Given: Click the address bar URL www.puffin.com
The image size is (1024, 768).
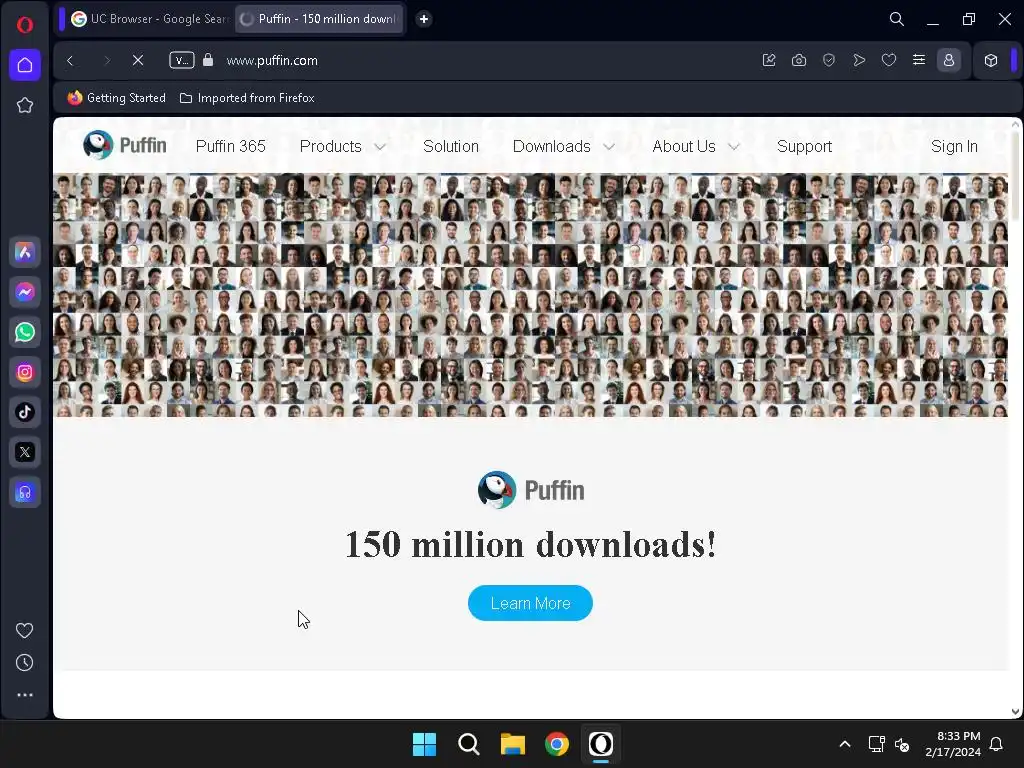Looking at the screenshot, I should click(x=272, y=61).
